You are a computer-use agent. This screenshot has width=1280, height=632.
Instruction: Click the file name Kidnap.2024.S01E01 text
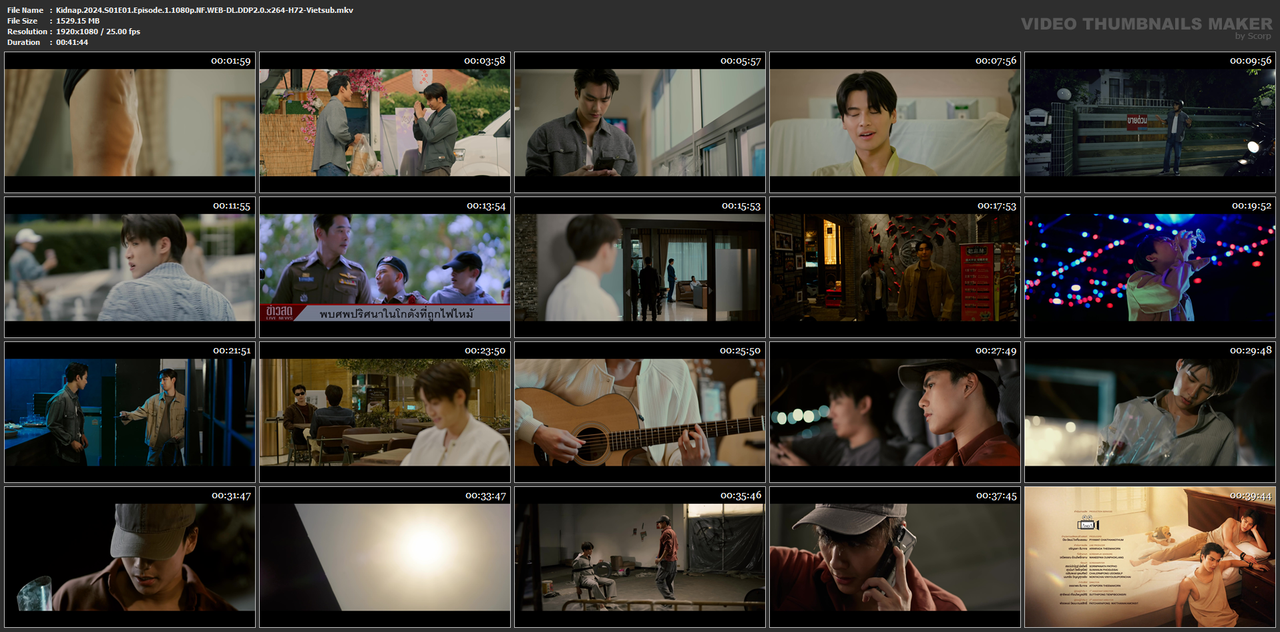(204, 10)
